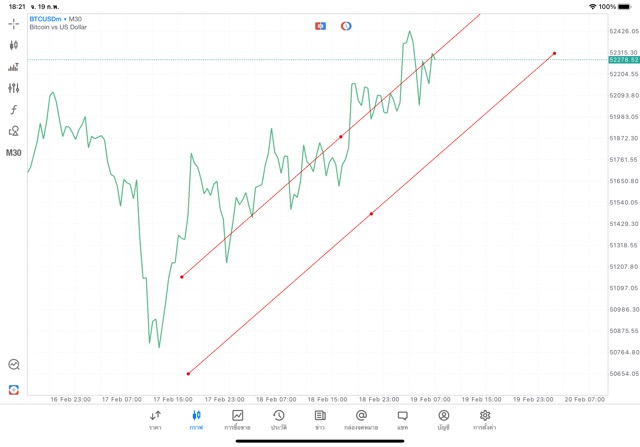This screenshot has height=447, width=640.
Task: Tap the round chart icon at lower left
Action: tap(14, 366)
